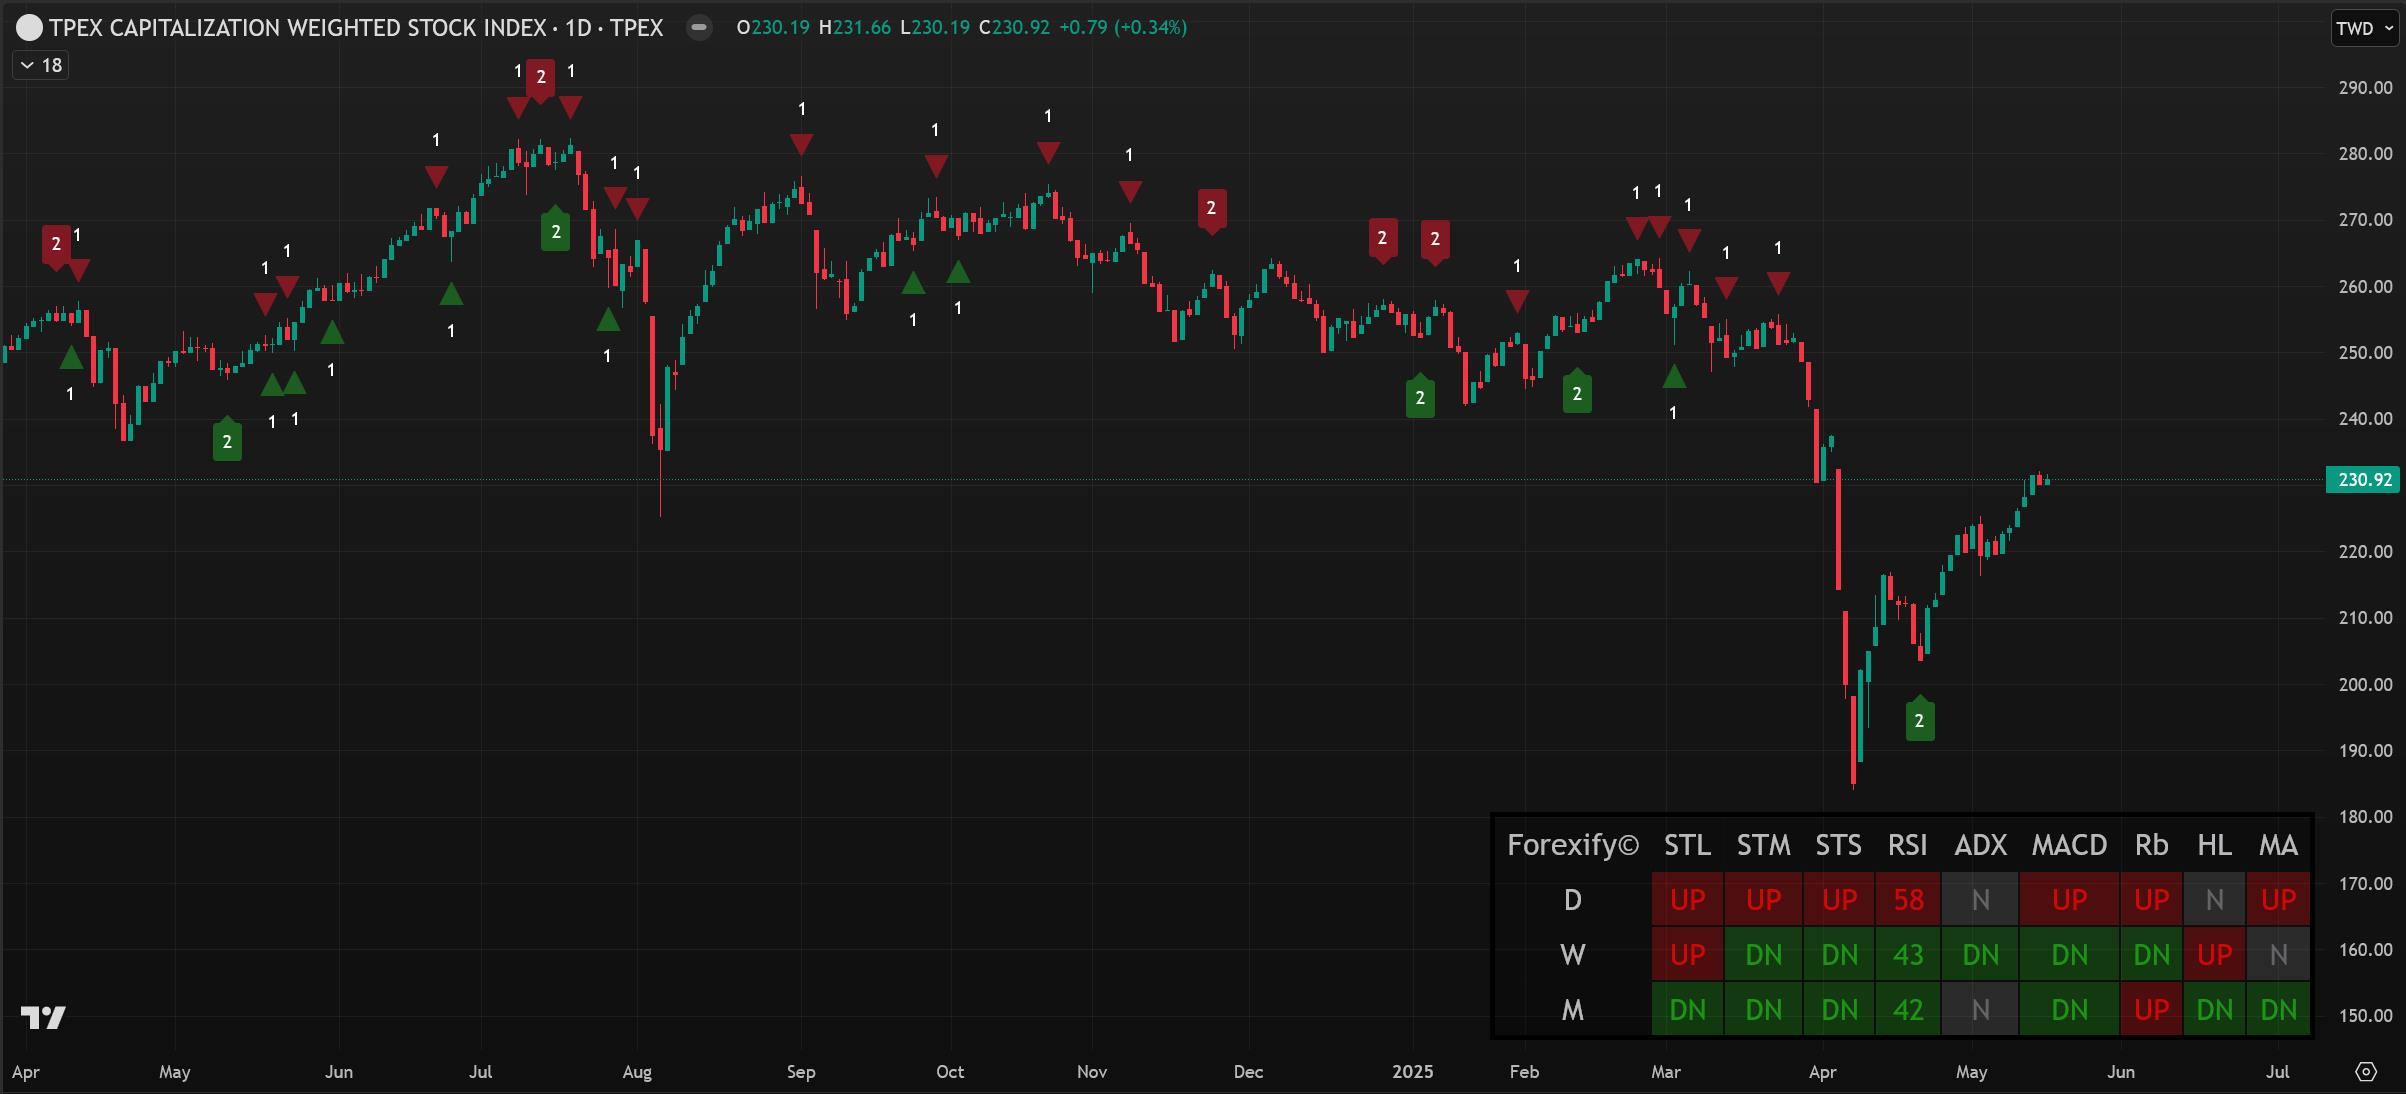Click the green '2' label below January 2025 candles
This screenshot has width=2406, height=1094.
[1420, 398]
